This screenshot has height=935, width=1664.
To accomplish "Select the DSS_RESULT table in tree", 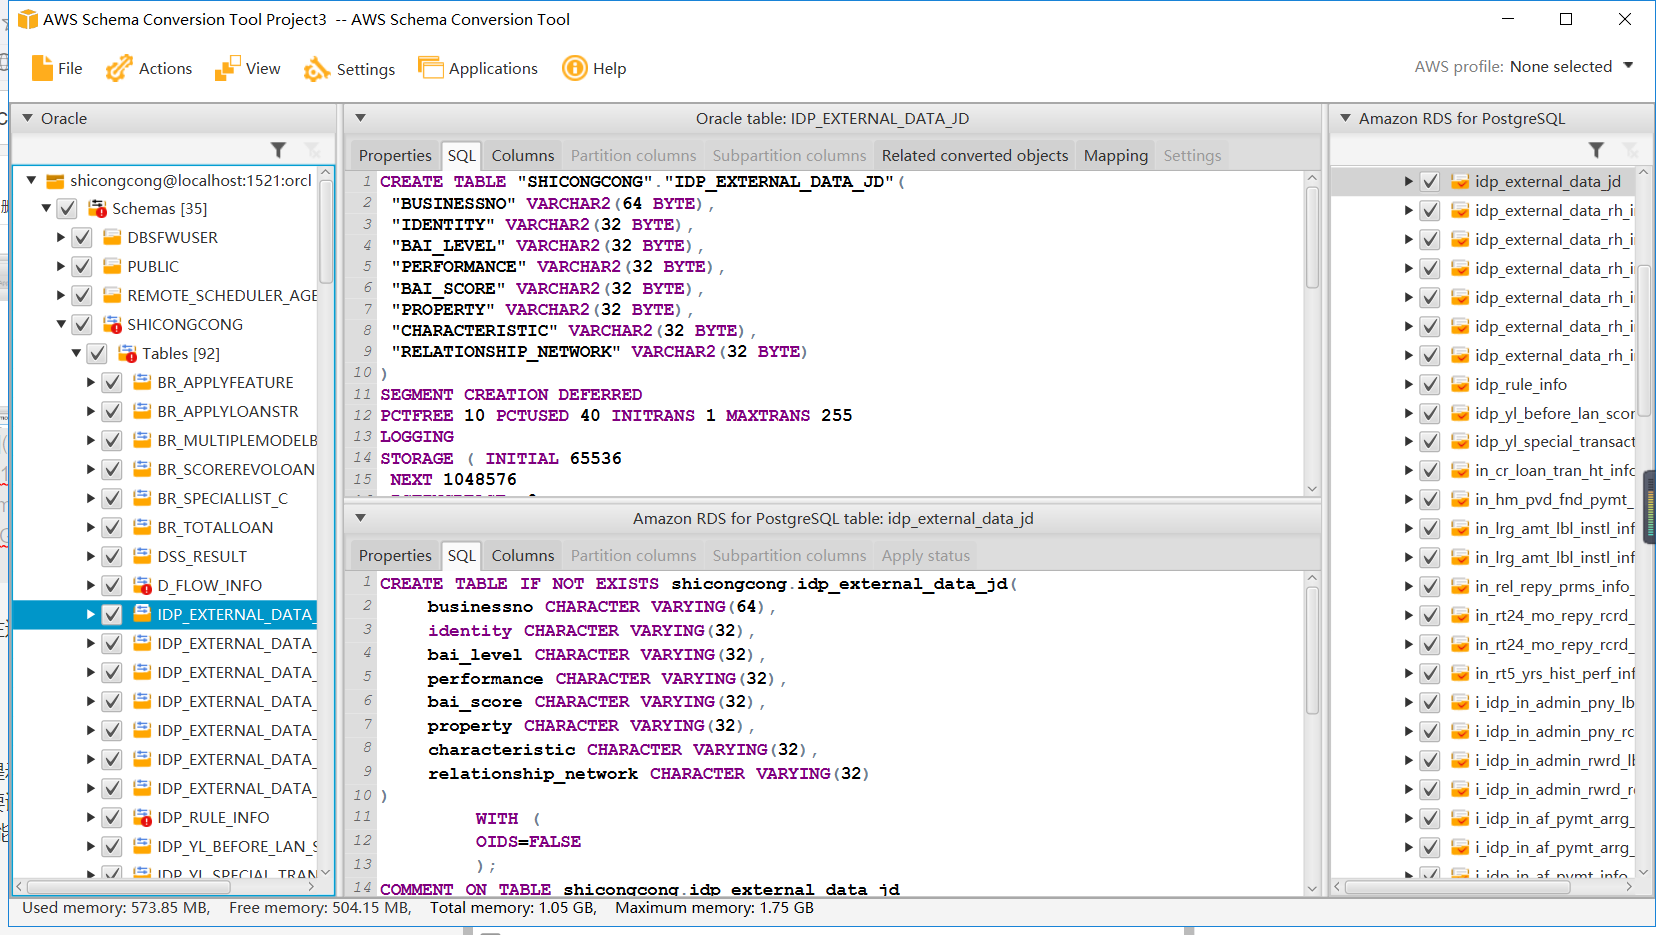I will (201, 557).
